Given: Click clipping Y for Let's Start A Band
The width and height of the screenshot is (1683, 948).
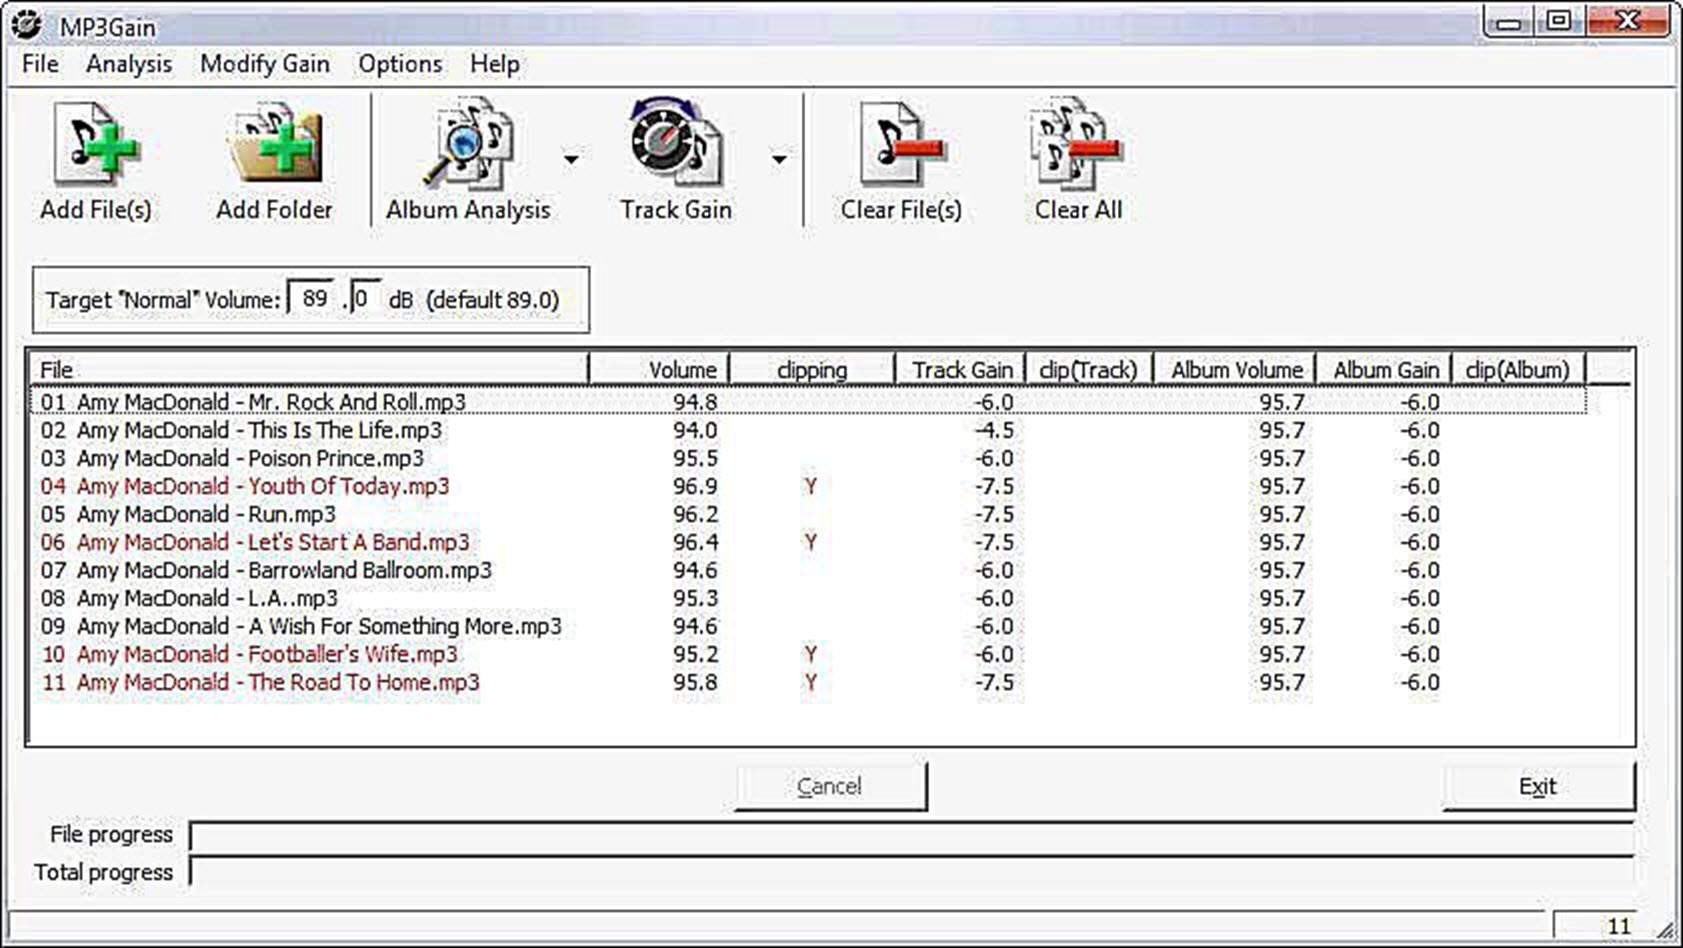Looking at the screenshot, I should (811, 542).
